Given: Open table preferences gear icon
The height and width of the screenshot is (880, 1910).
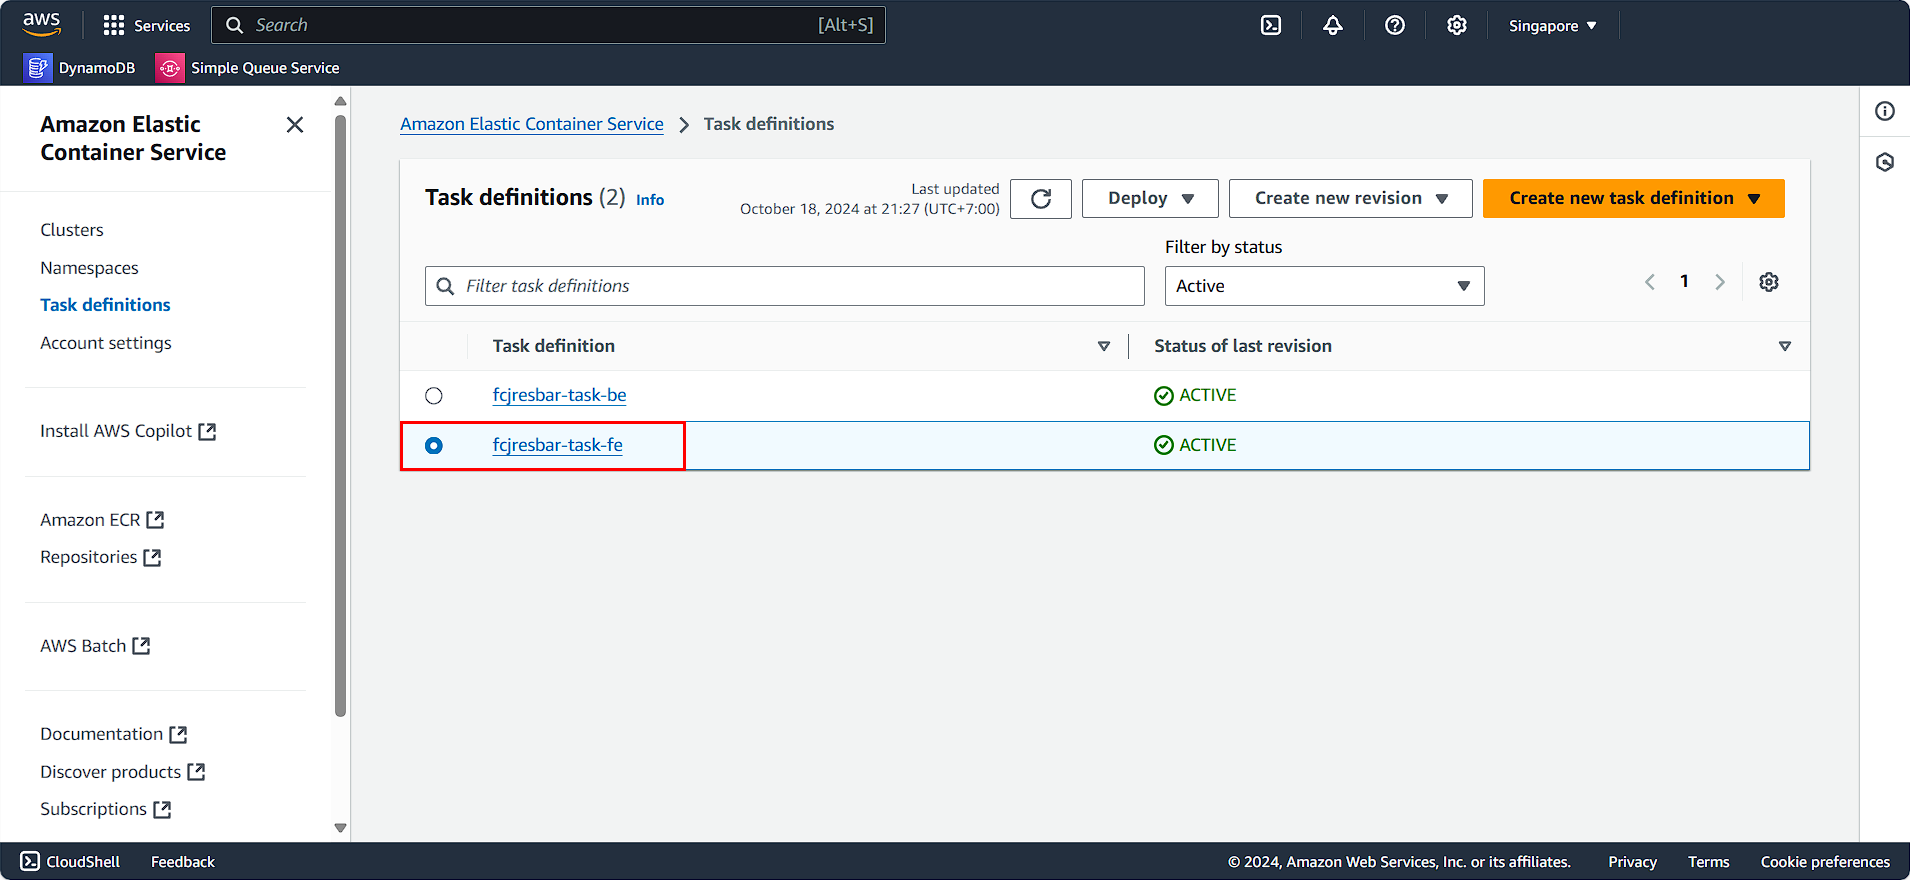Looking at the screenshot, I should click(x=1769, y=282).
